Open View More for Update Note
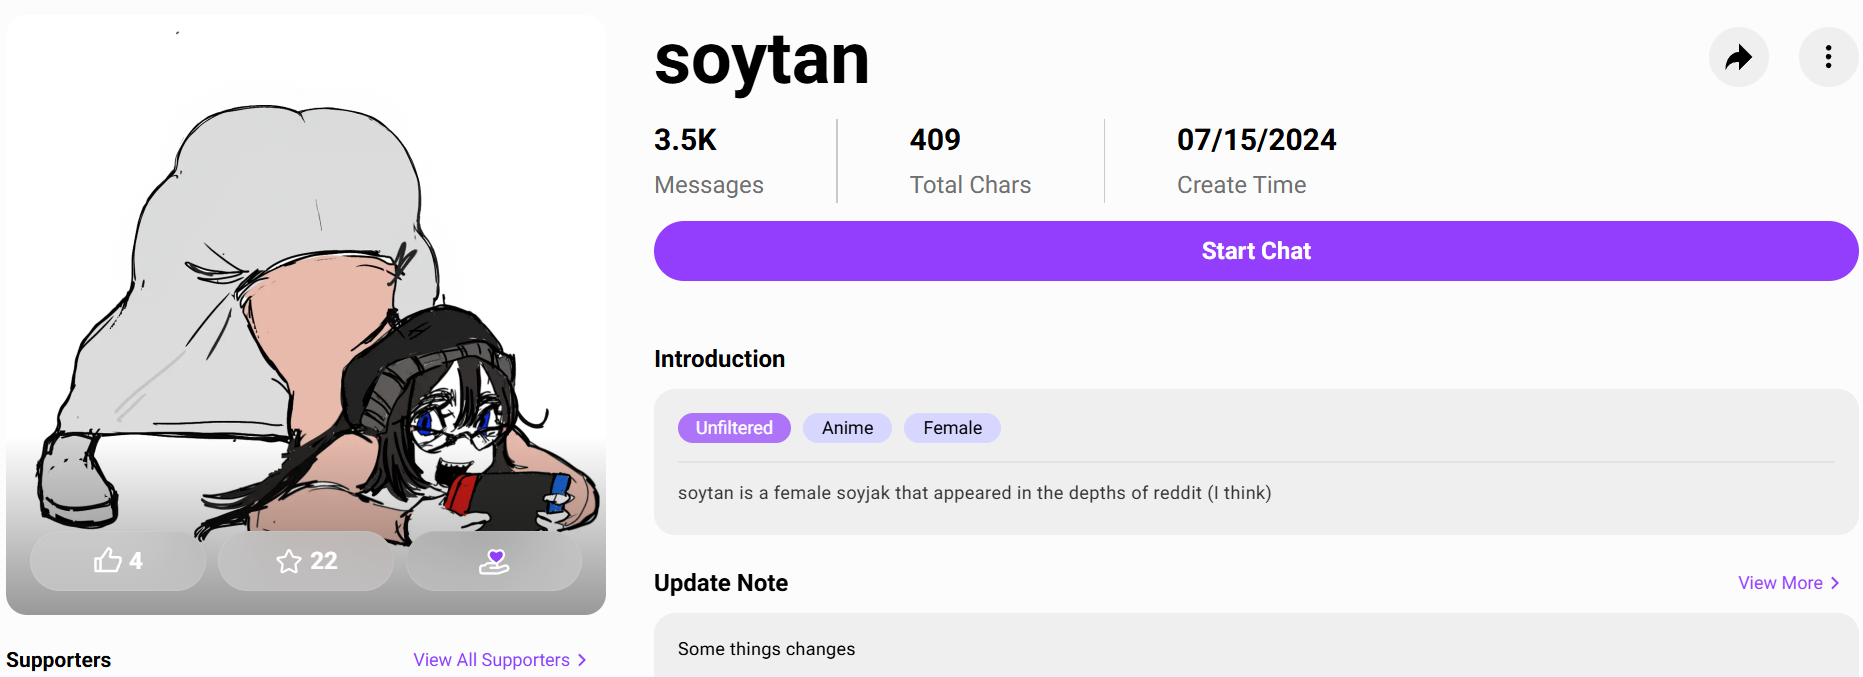This screenshot has width=1863, height=677. [x=1780, y=583]
